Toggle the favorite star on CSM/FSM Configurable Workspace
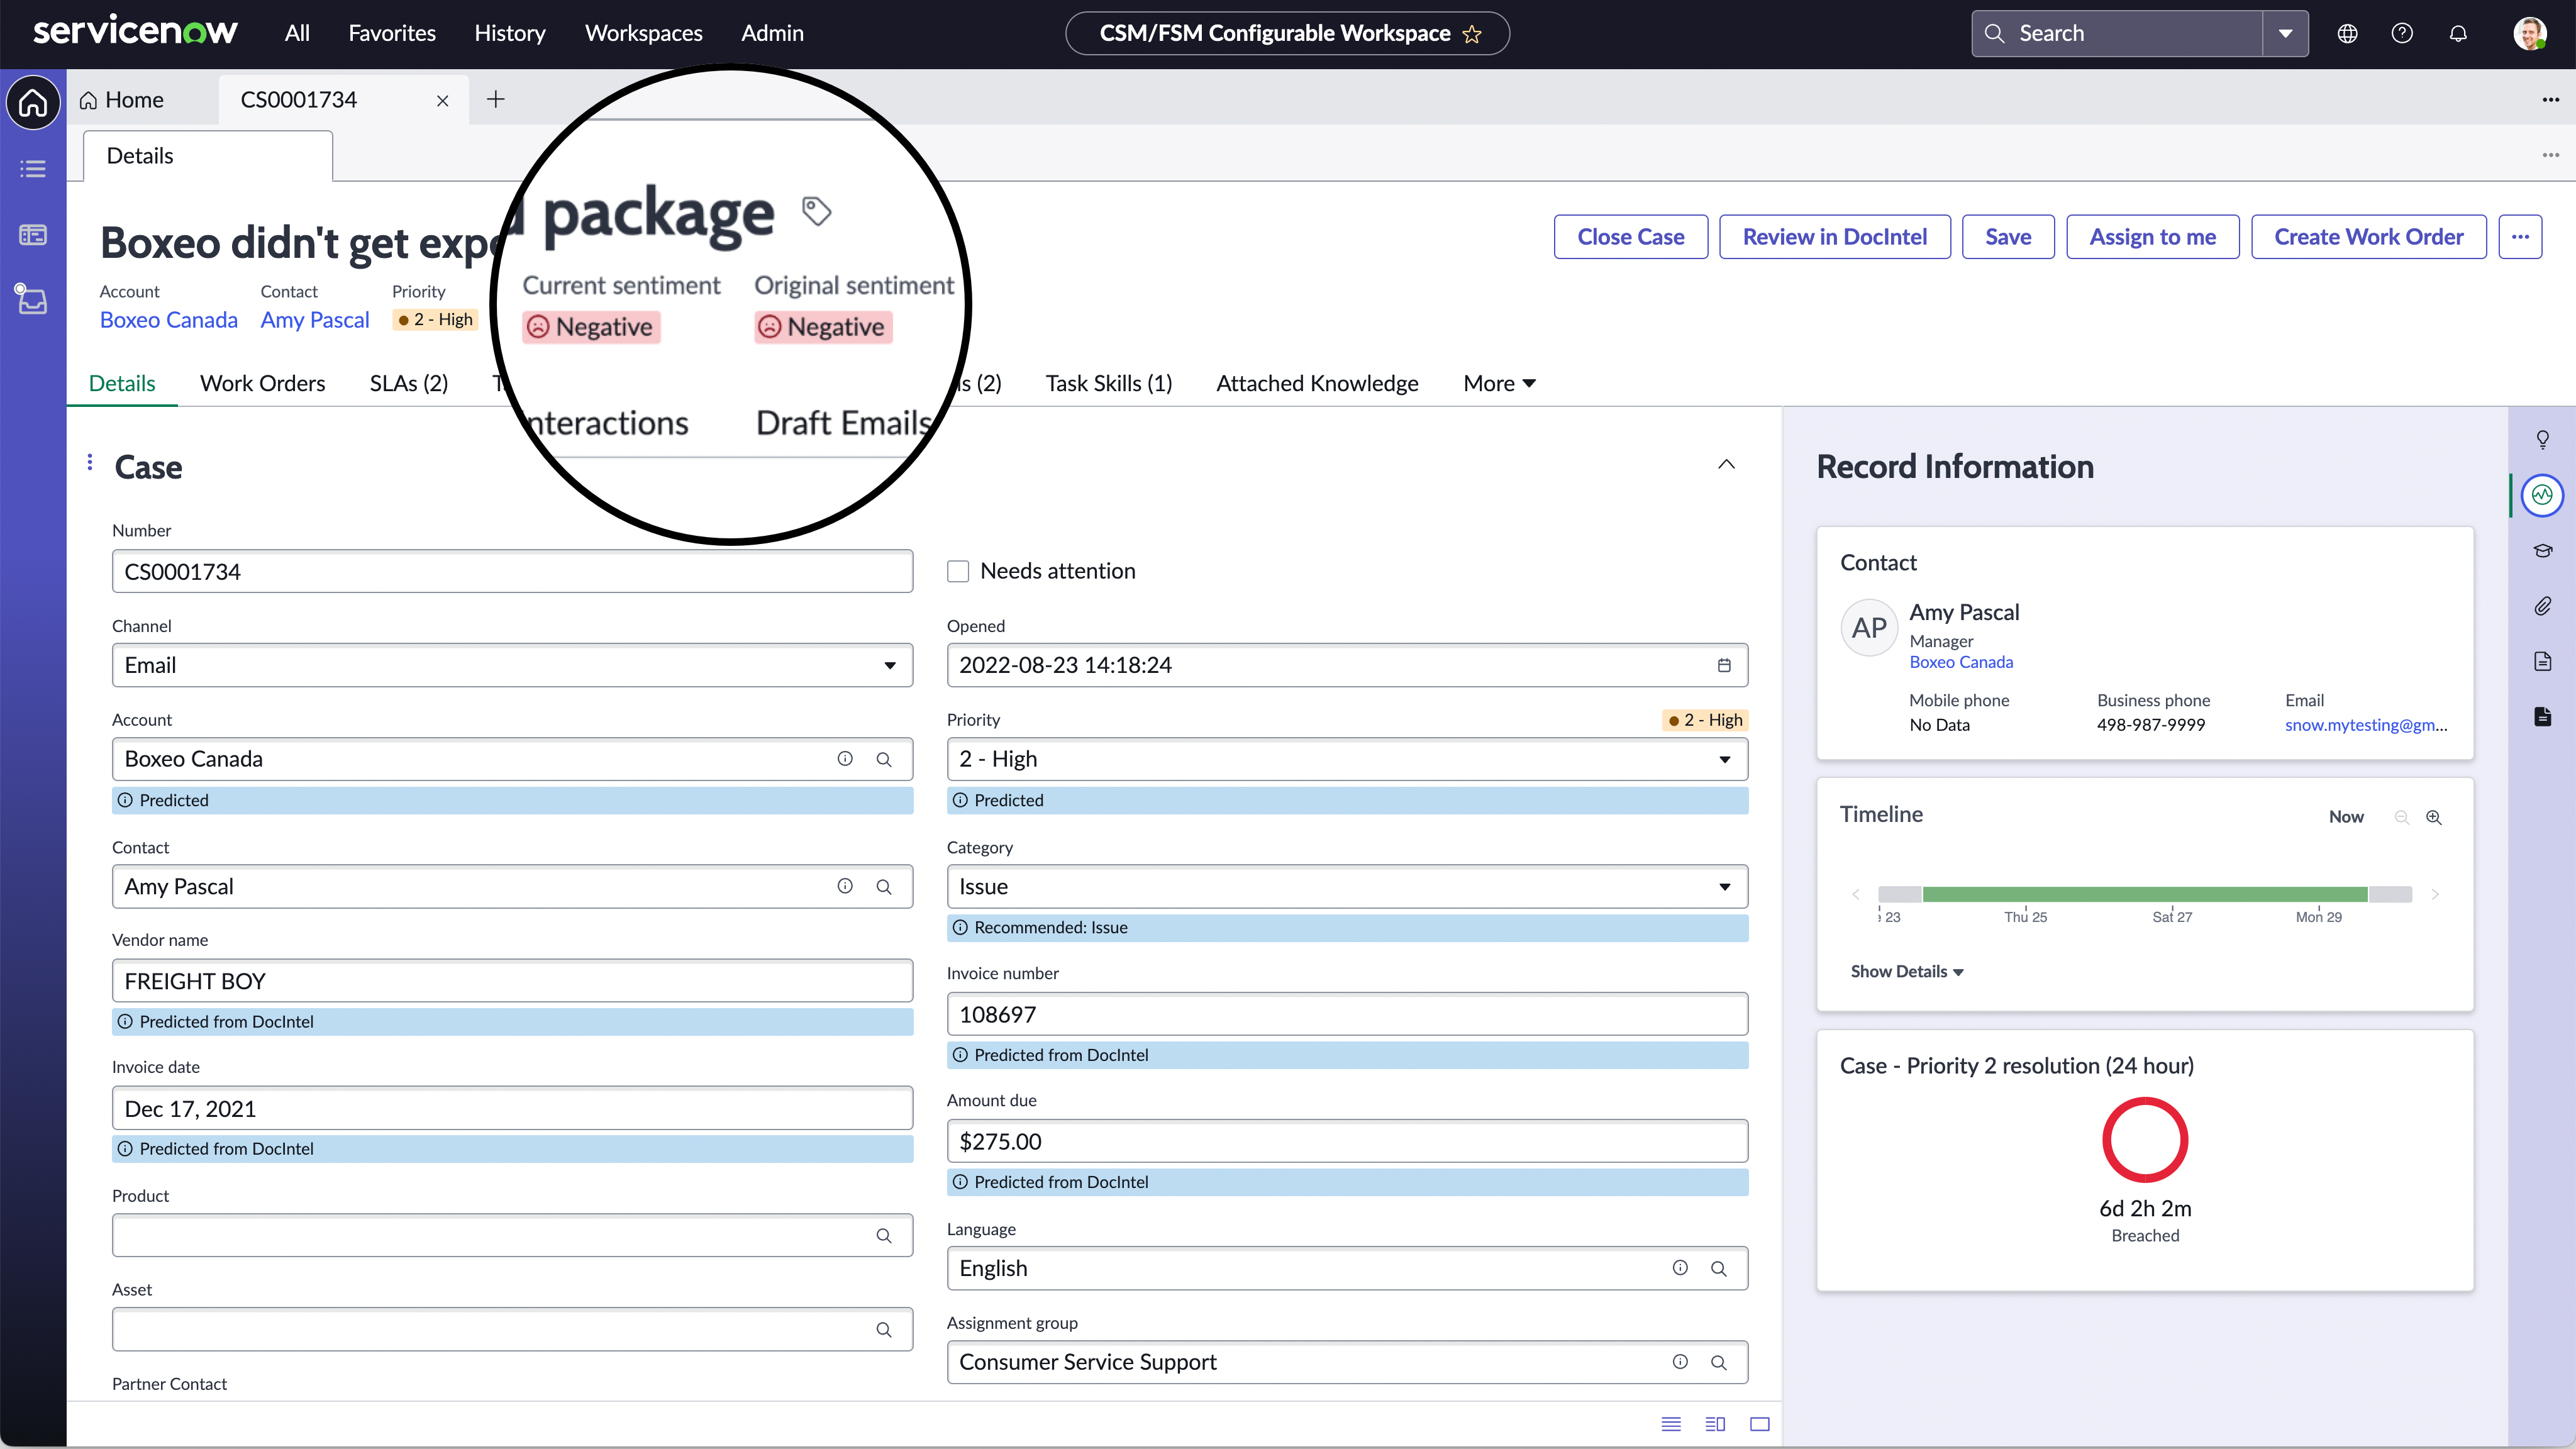The height and width of the screenshot is (1449, 2576). pos(1472,35)
